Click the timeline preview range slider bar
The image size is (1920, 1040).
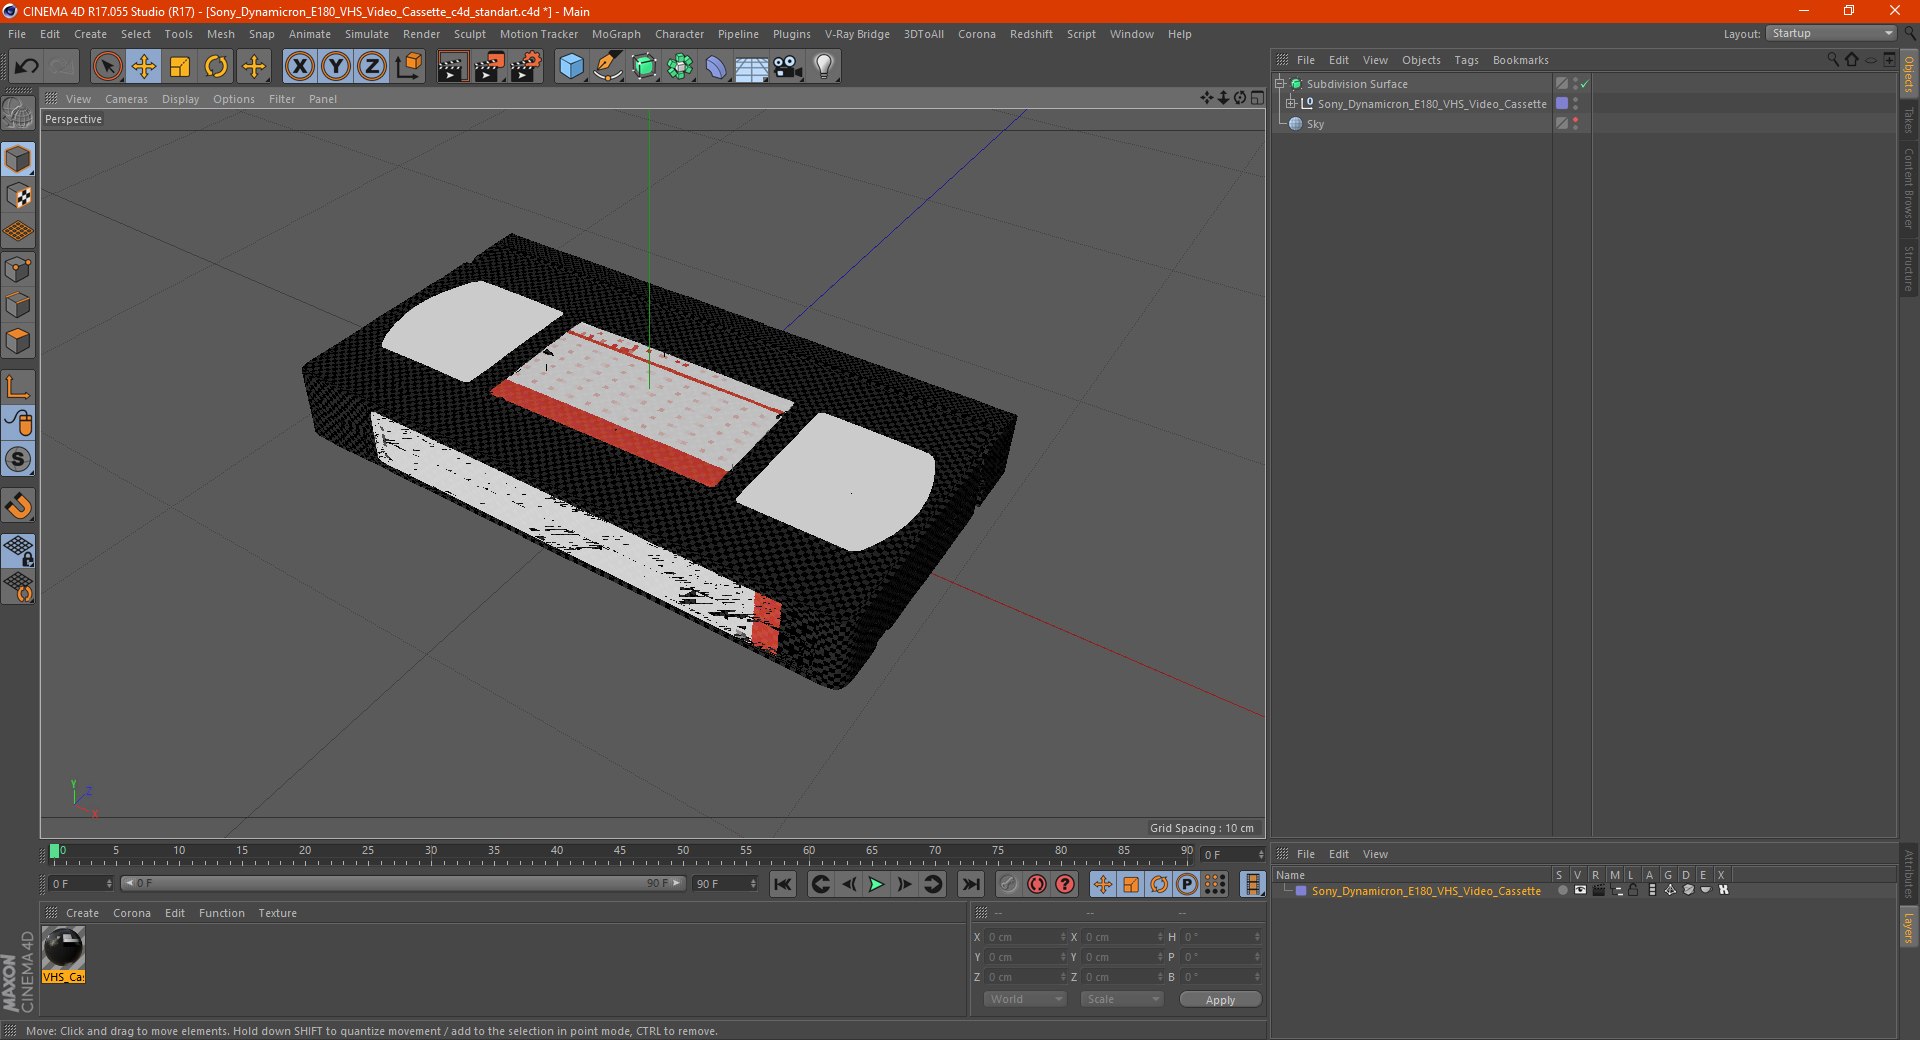click(402, 883)
